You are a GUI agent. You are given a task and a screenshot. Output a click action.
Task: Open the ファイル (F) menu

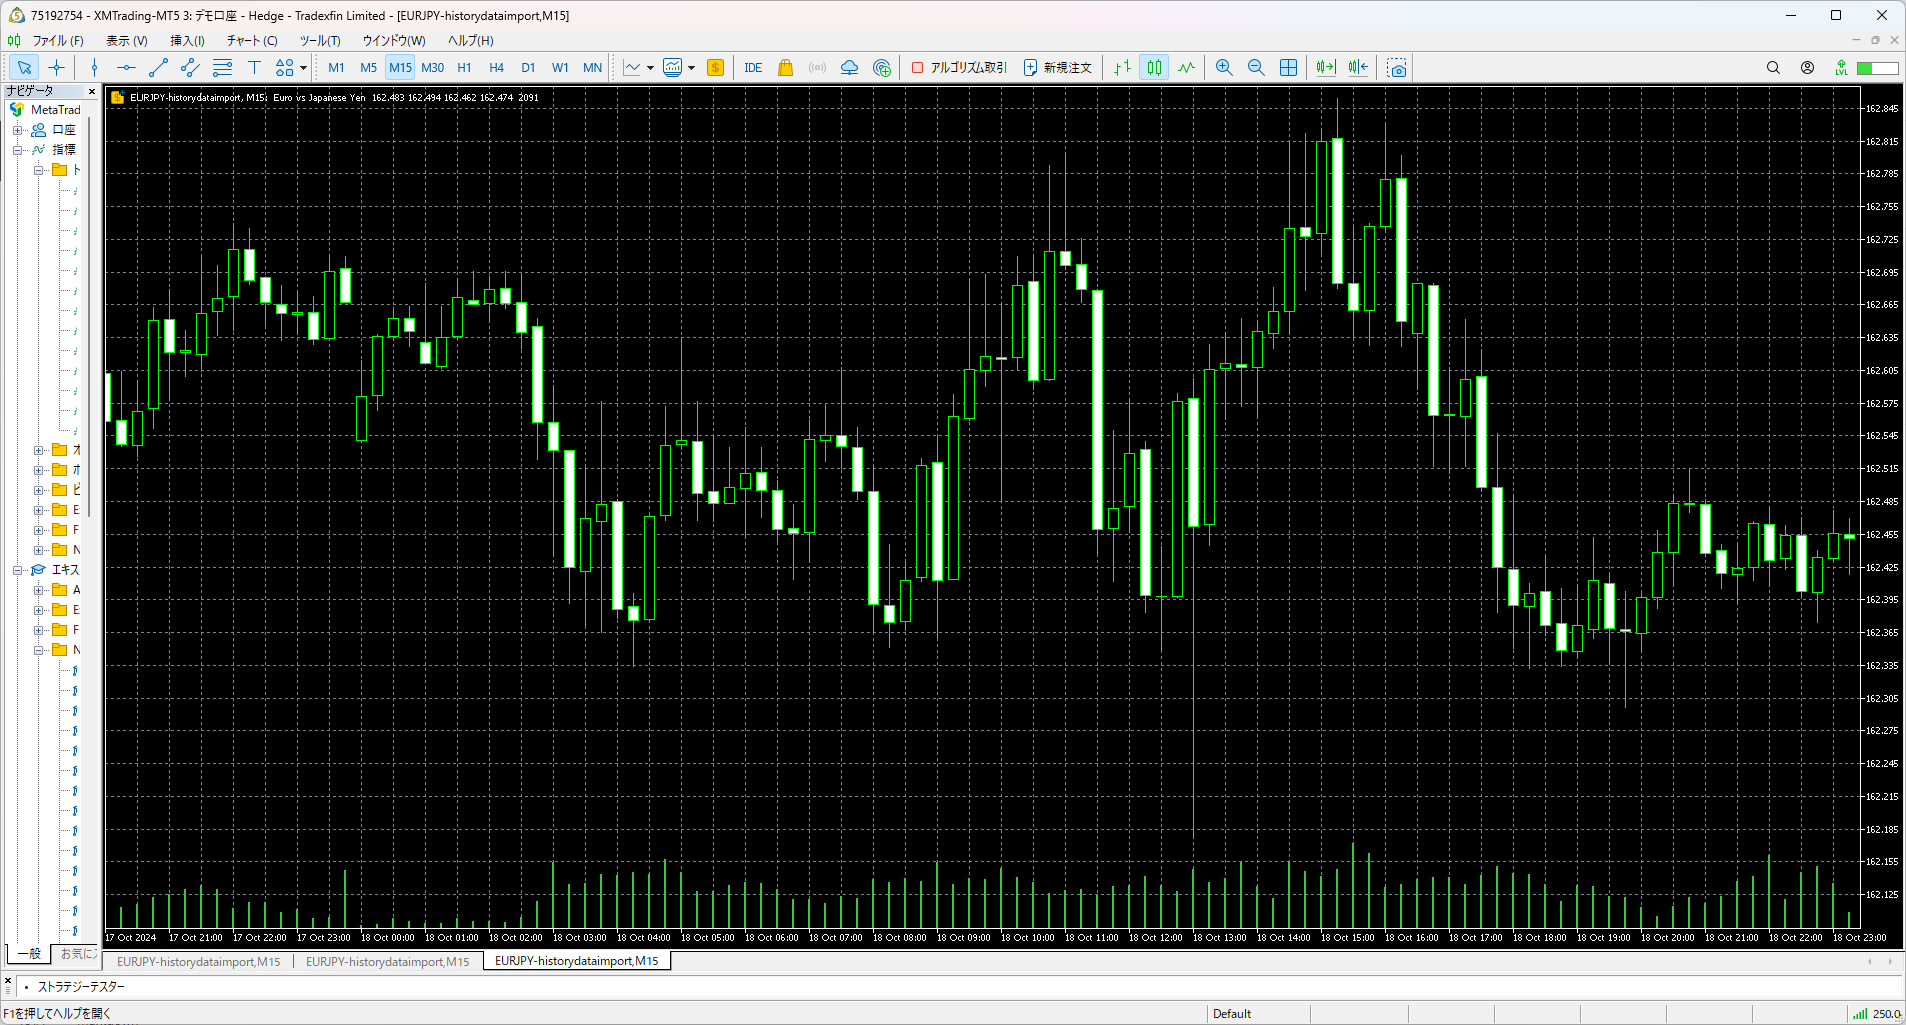tap(58, 40)
